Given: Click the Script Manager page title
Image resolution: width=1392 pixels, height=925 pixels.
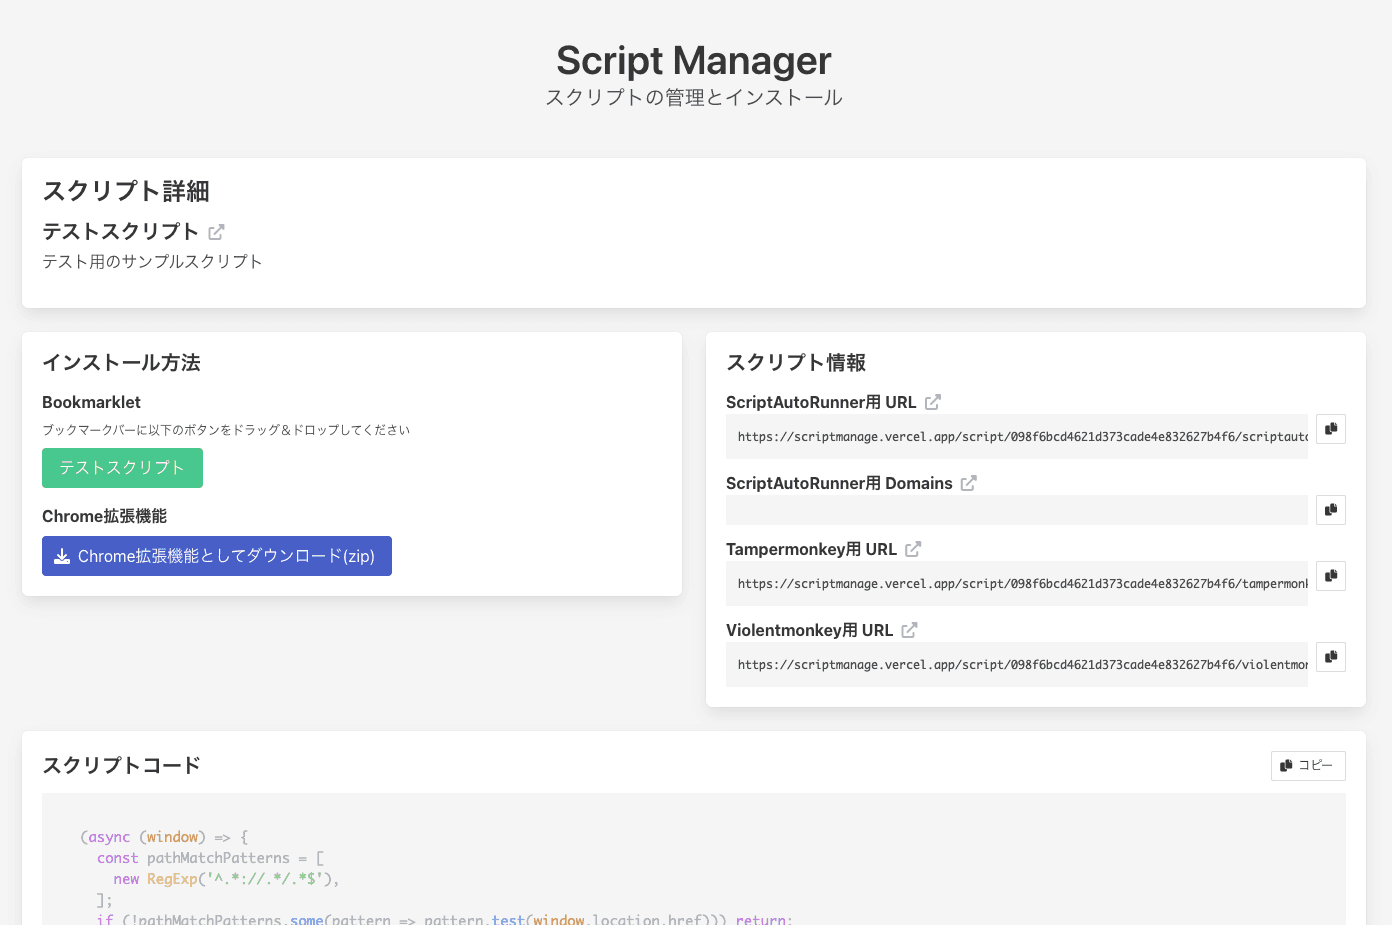Looking at the screenshot, I should pos(694,61).
